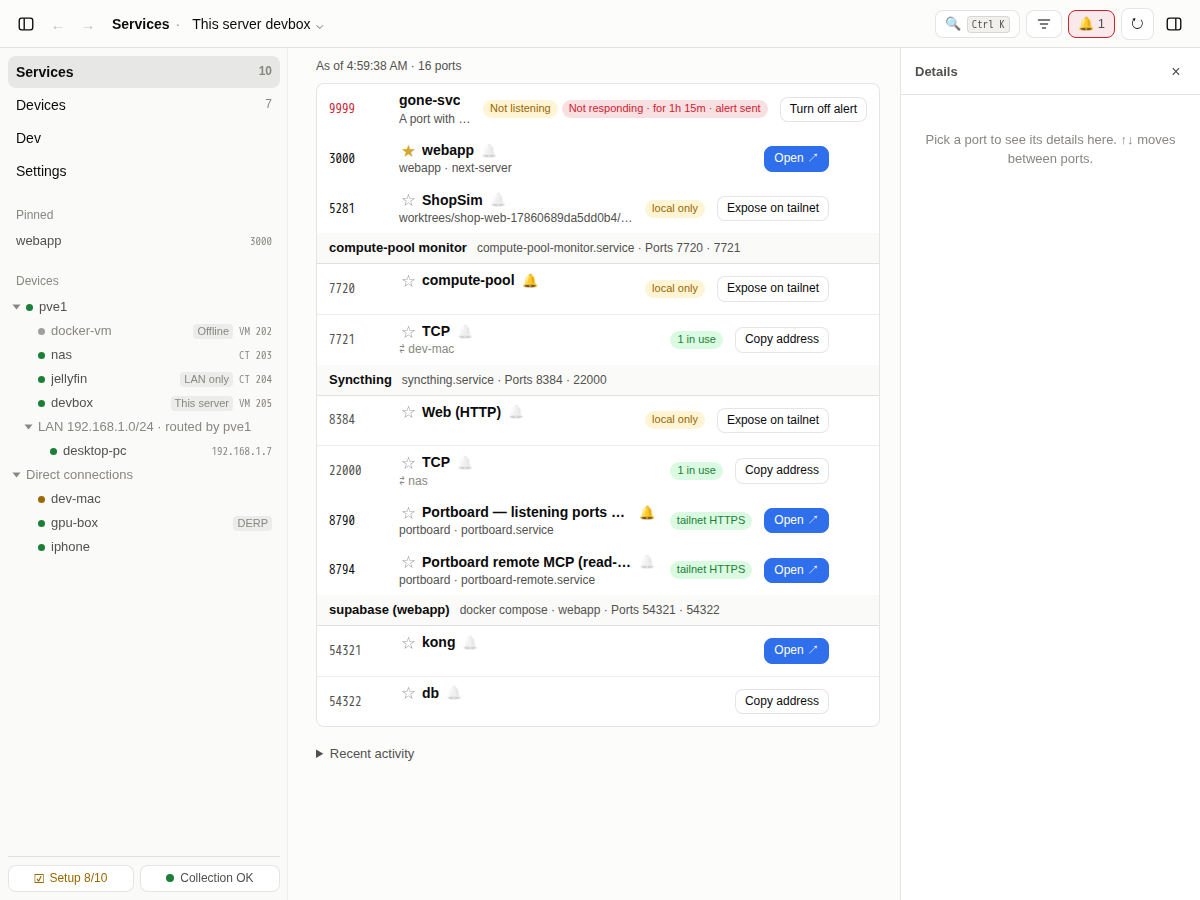
Task: Click the Services breadcrumb title
Action: coord(141,24)
